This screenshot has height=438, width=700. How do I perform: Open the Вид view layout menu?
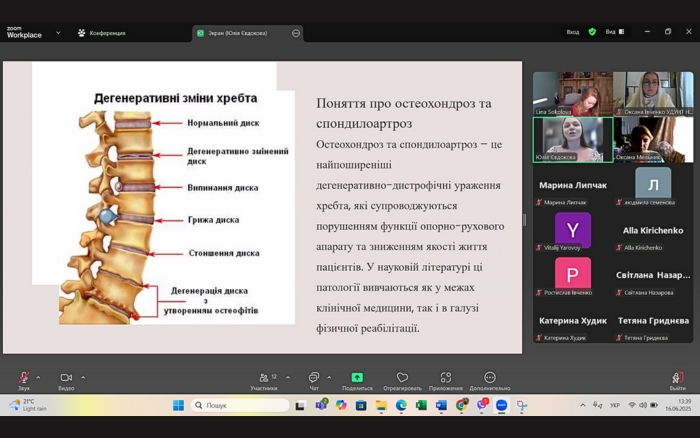613,32
